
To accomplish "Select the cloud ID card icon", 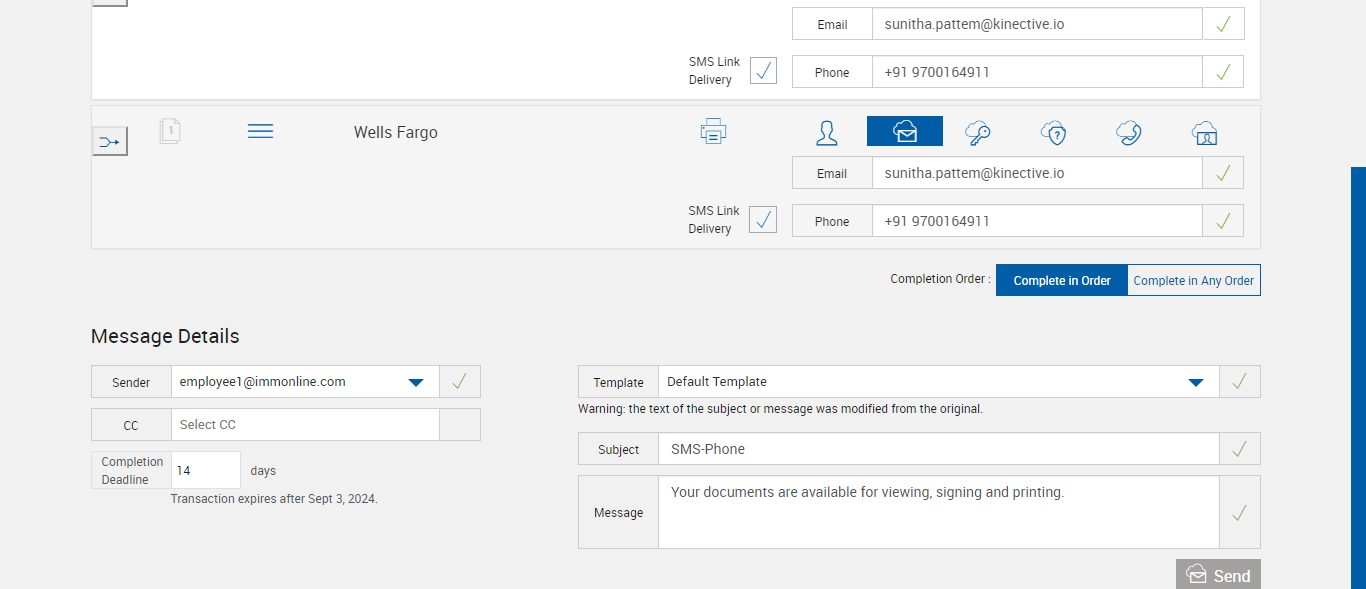I will [x=1204, y=132].
